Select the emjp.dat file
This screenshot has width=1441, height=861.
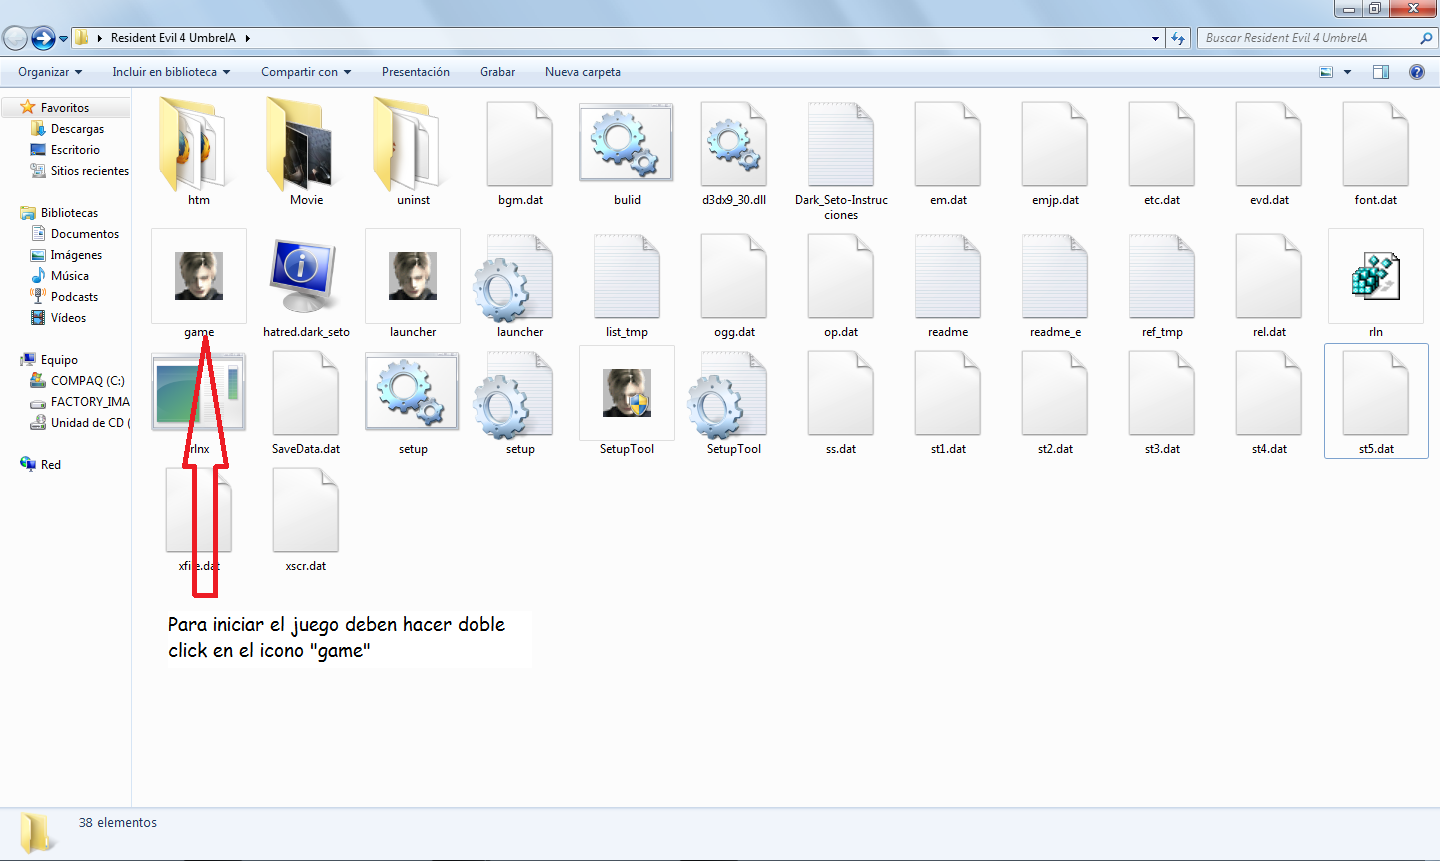(x=1055, y=152)
